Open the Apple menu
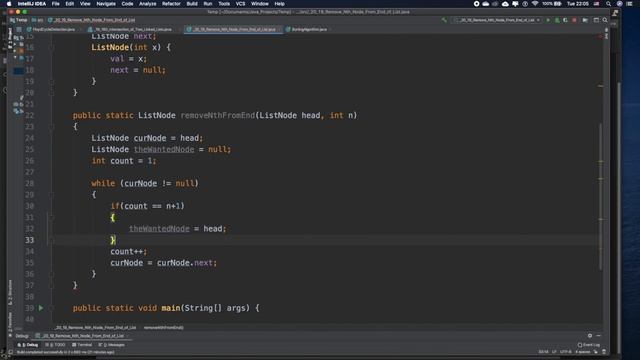 tap(9, 4)
